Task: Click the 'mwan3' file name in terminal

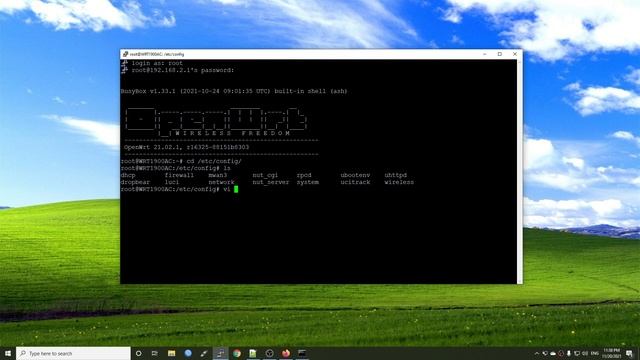Action: click(x=218, y=175)
